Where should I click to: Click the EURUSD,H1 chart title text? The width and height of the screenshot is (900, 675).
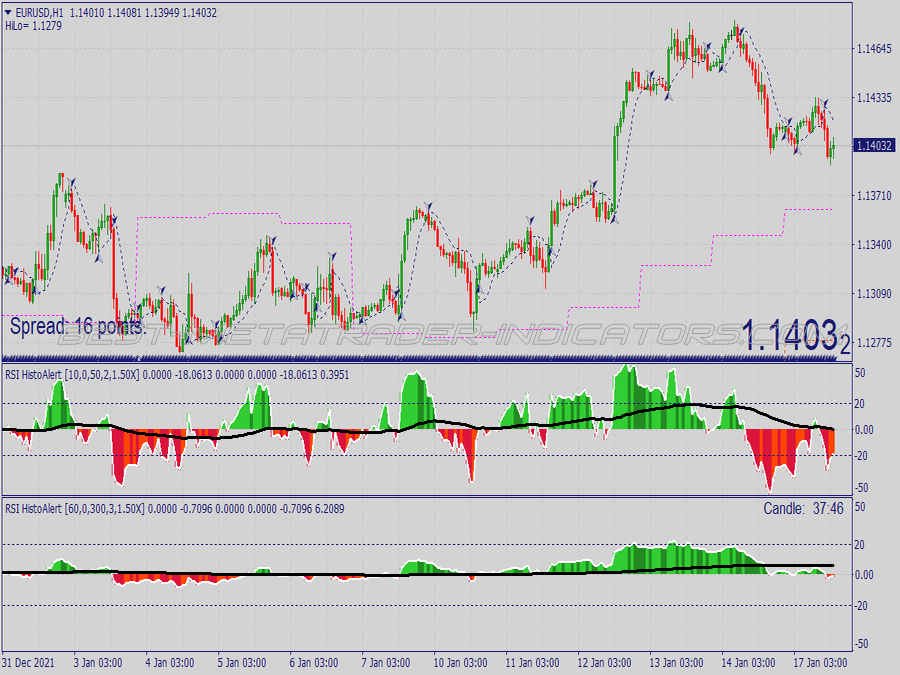point(39,13)
